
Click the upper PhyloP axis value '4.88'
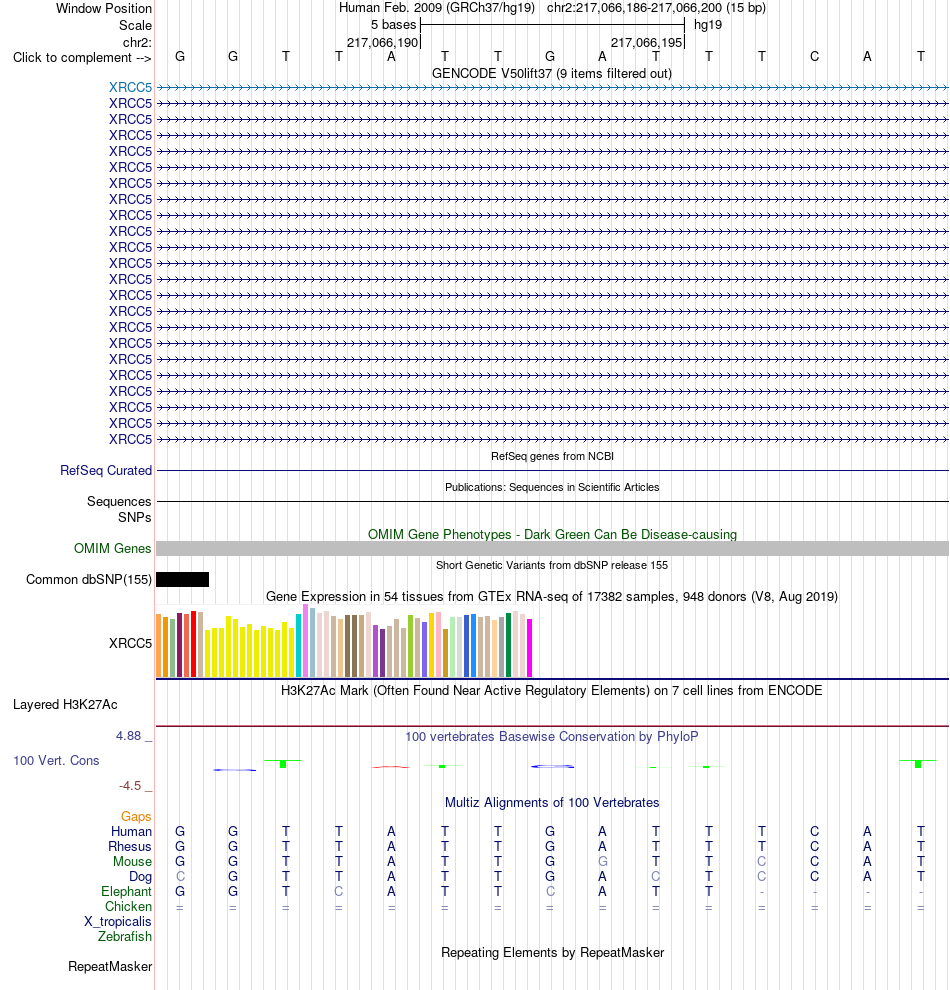[x=128, y=736]
